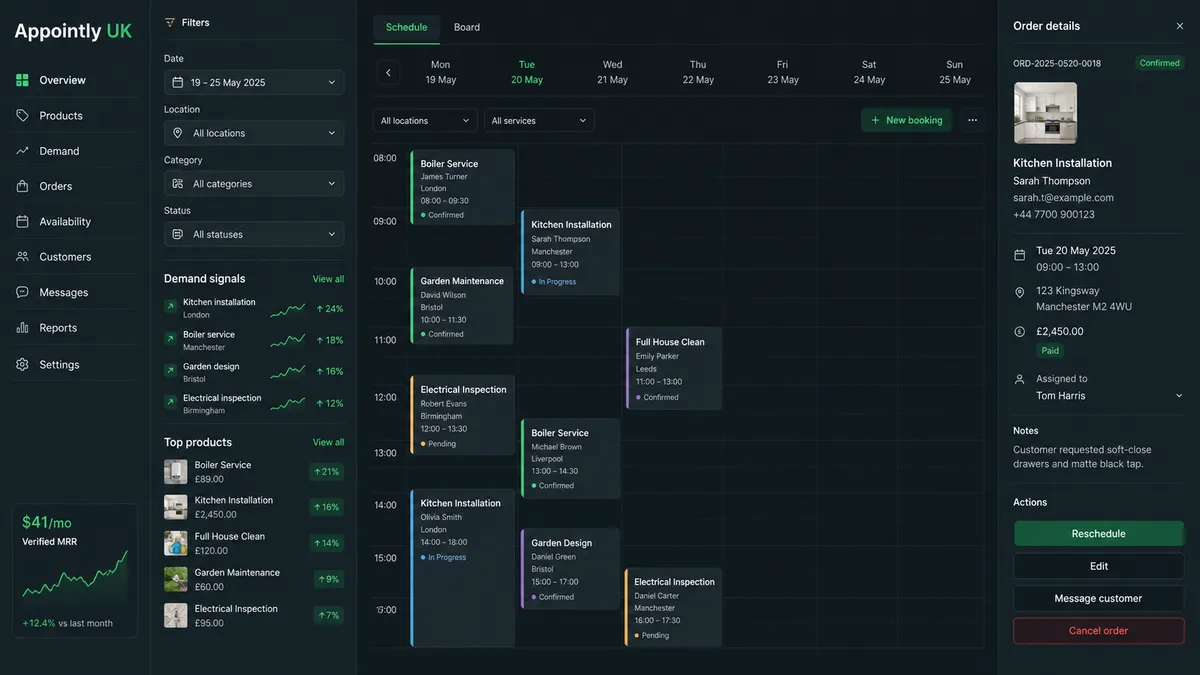Close the Order details panel
1200x675 pixels.
pyautogui.click(x=1179, y=26)
